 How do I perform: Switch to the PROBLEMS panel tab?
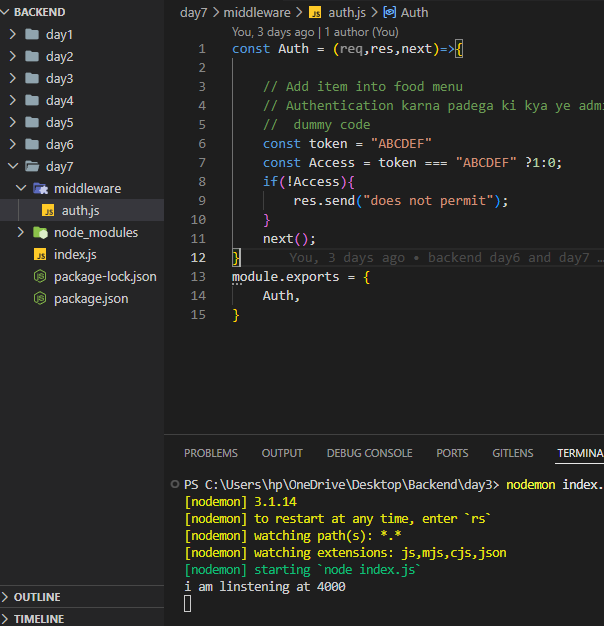coord(211,453)
